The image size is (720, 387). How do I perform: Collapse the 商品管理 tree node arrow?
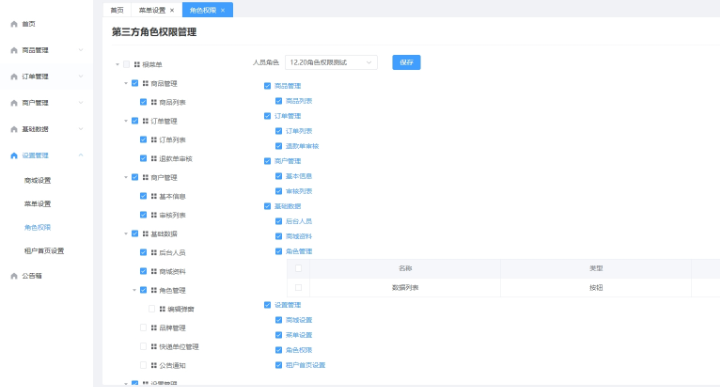click(x=126, y=83)
